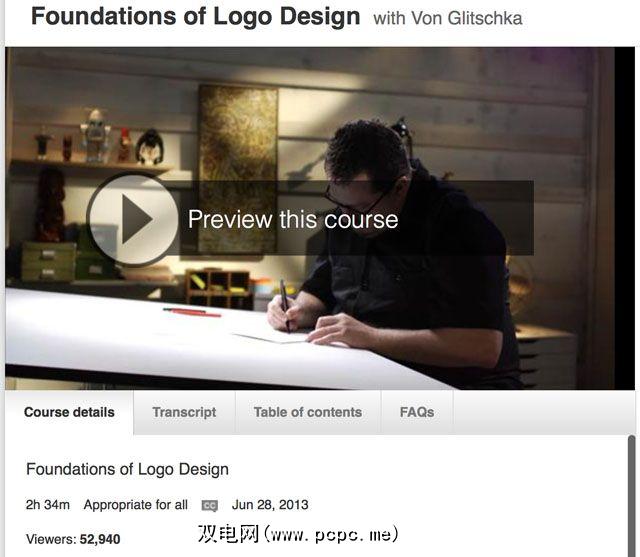Click the black bar at video's right edge
640x557 pixels.
(625, 218)
